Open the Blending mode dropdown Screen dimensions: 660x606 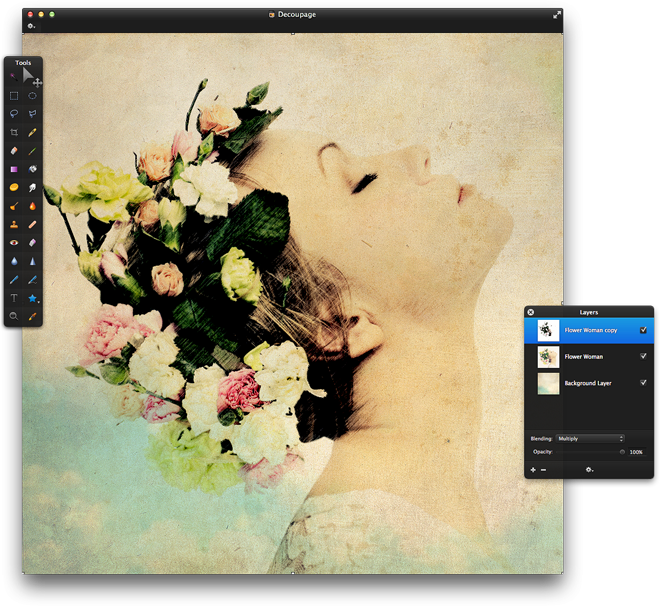click(x=590, y=438)
